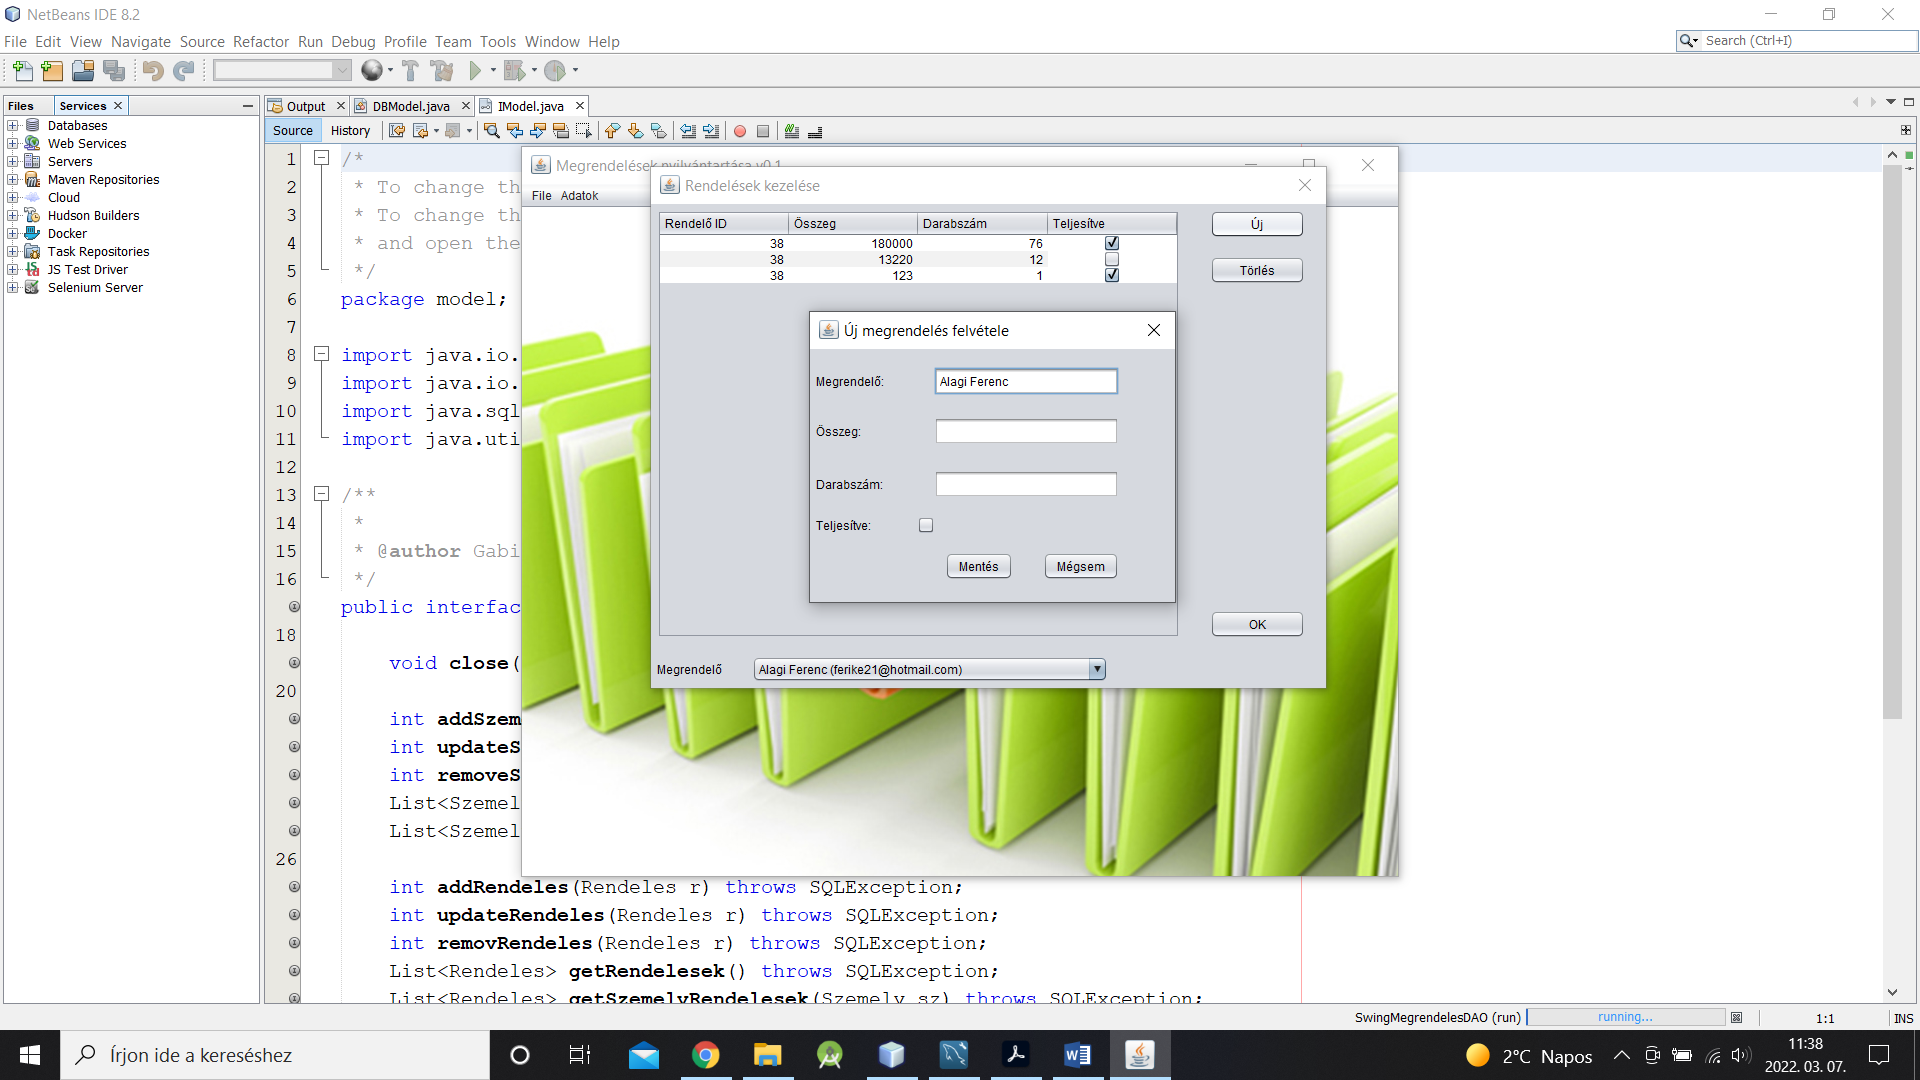Open Adatok menu in Megrendelések window
This screenshot has height=1080, width=1920.
pyautogui.click(x=579, y=195)
